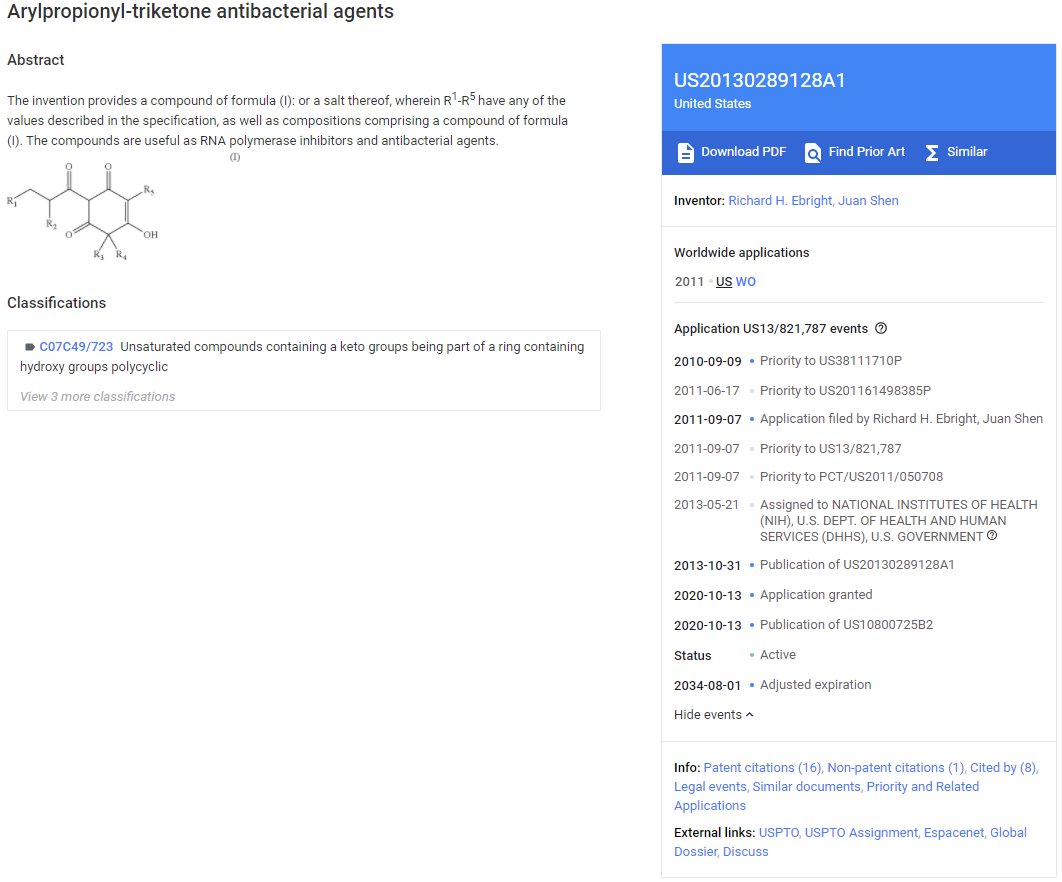This screenshot has height=882, width=1062.
Task: Click the Find Prior Art magnifier icon
Action: coord(813,152)
